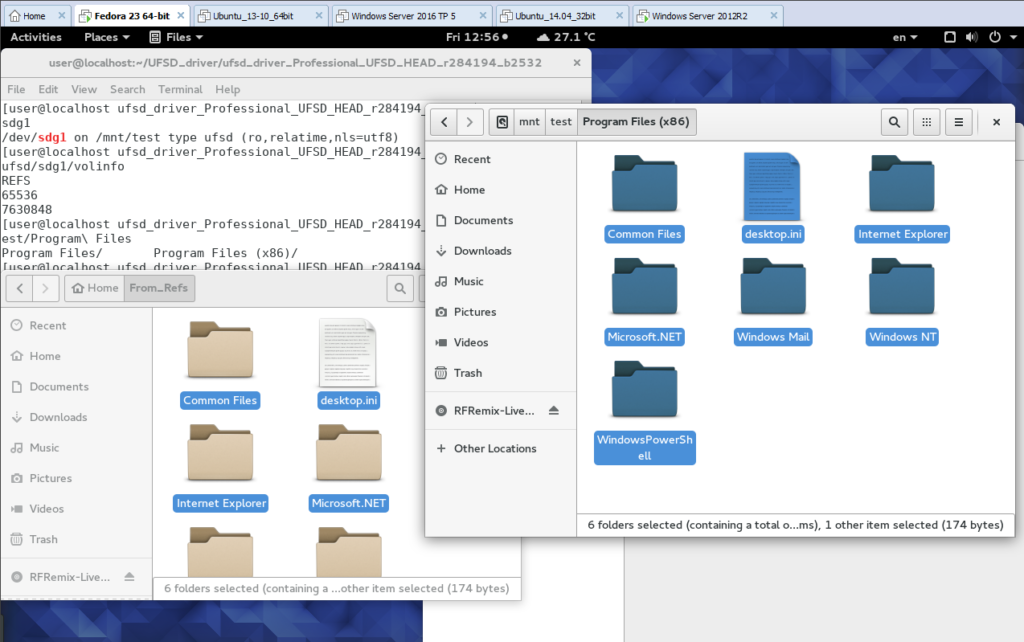Go back in the Program Files (x86) window
1024x642 pixels.
(444, 122)
